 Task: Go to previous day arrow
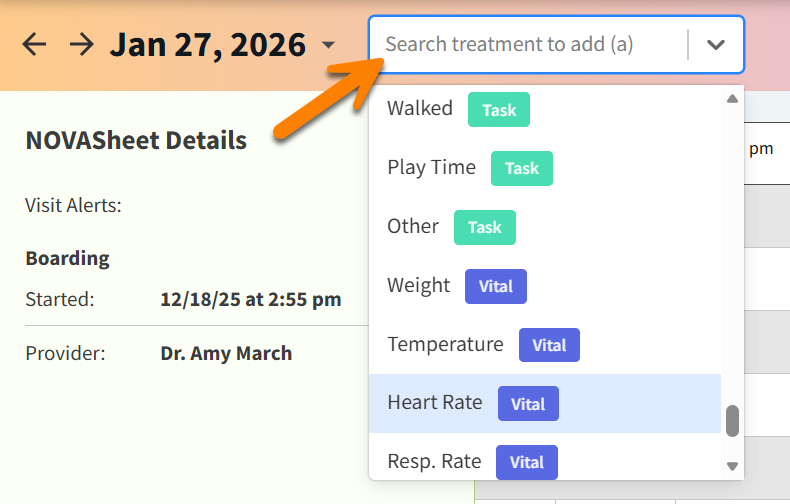pyautogui.click(x=35, y=45)
